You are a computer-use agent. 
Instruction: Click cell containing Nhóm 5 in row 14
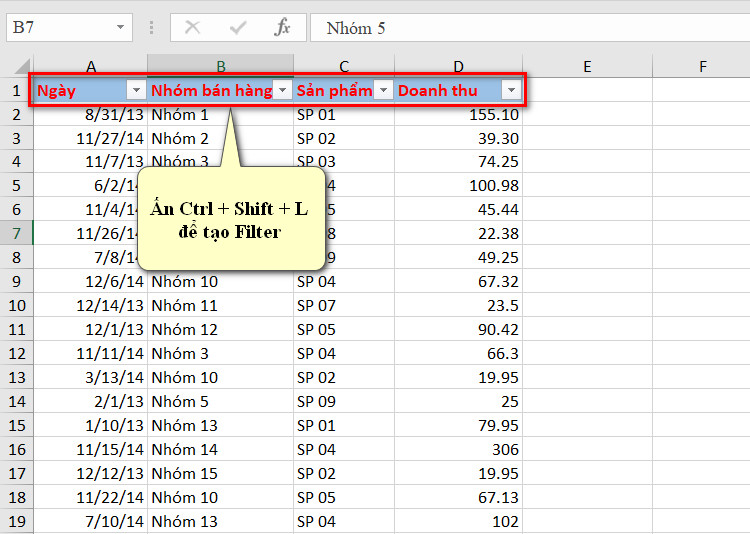click(x=221, y=401)
